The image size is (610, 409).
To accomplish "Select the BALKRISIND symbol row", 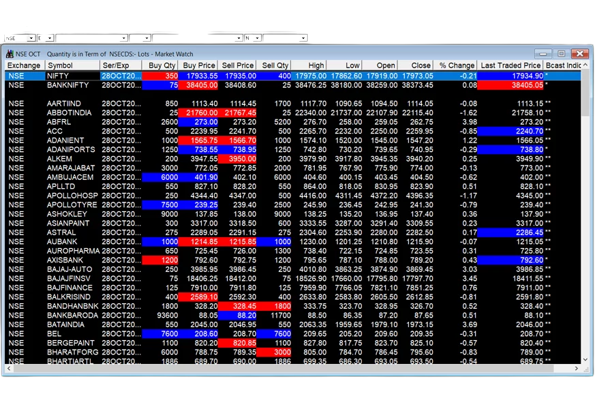I will coord(293,297).
